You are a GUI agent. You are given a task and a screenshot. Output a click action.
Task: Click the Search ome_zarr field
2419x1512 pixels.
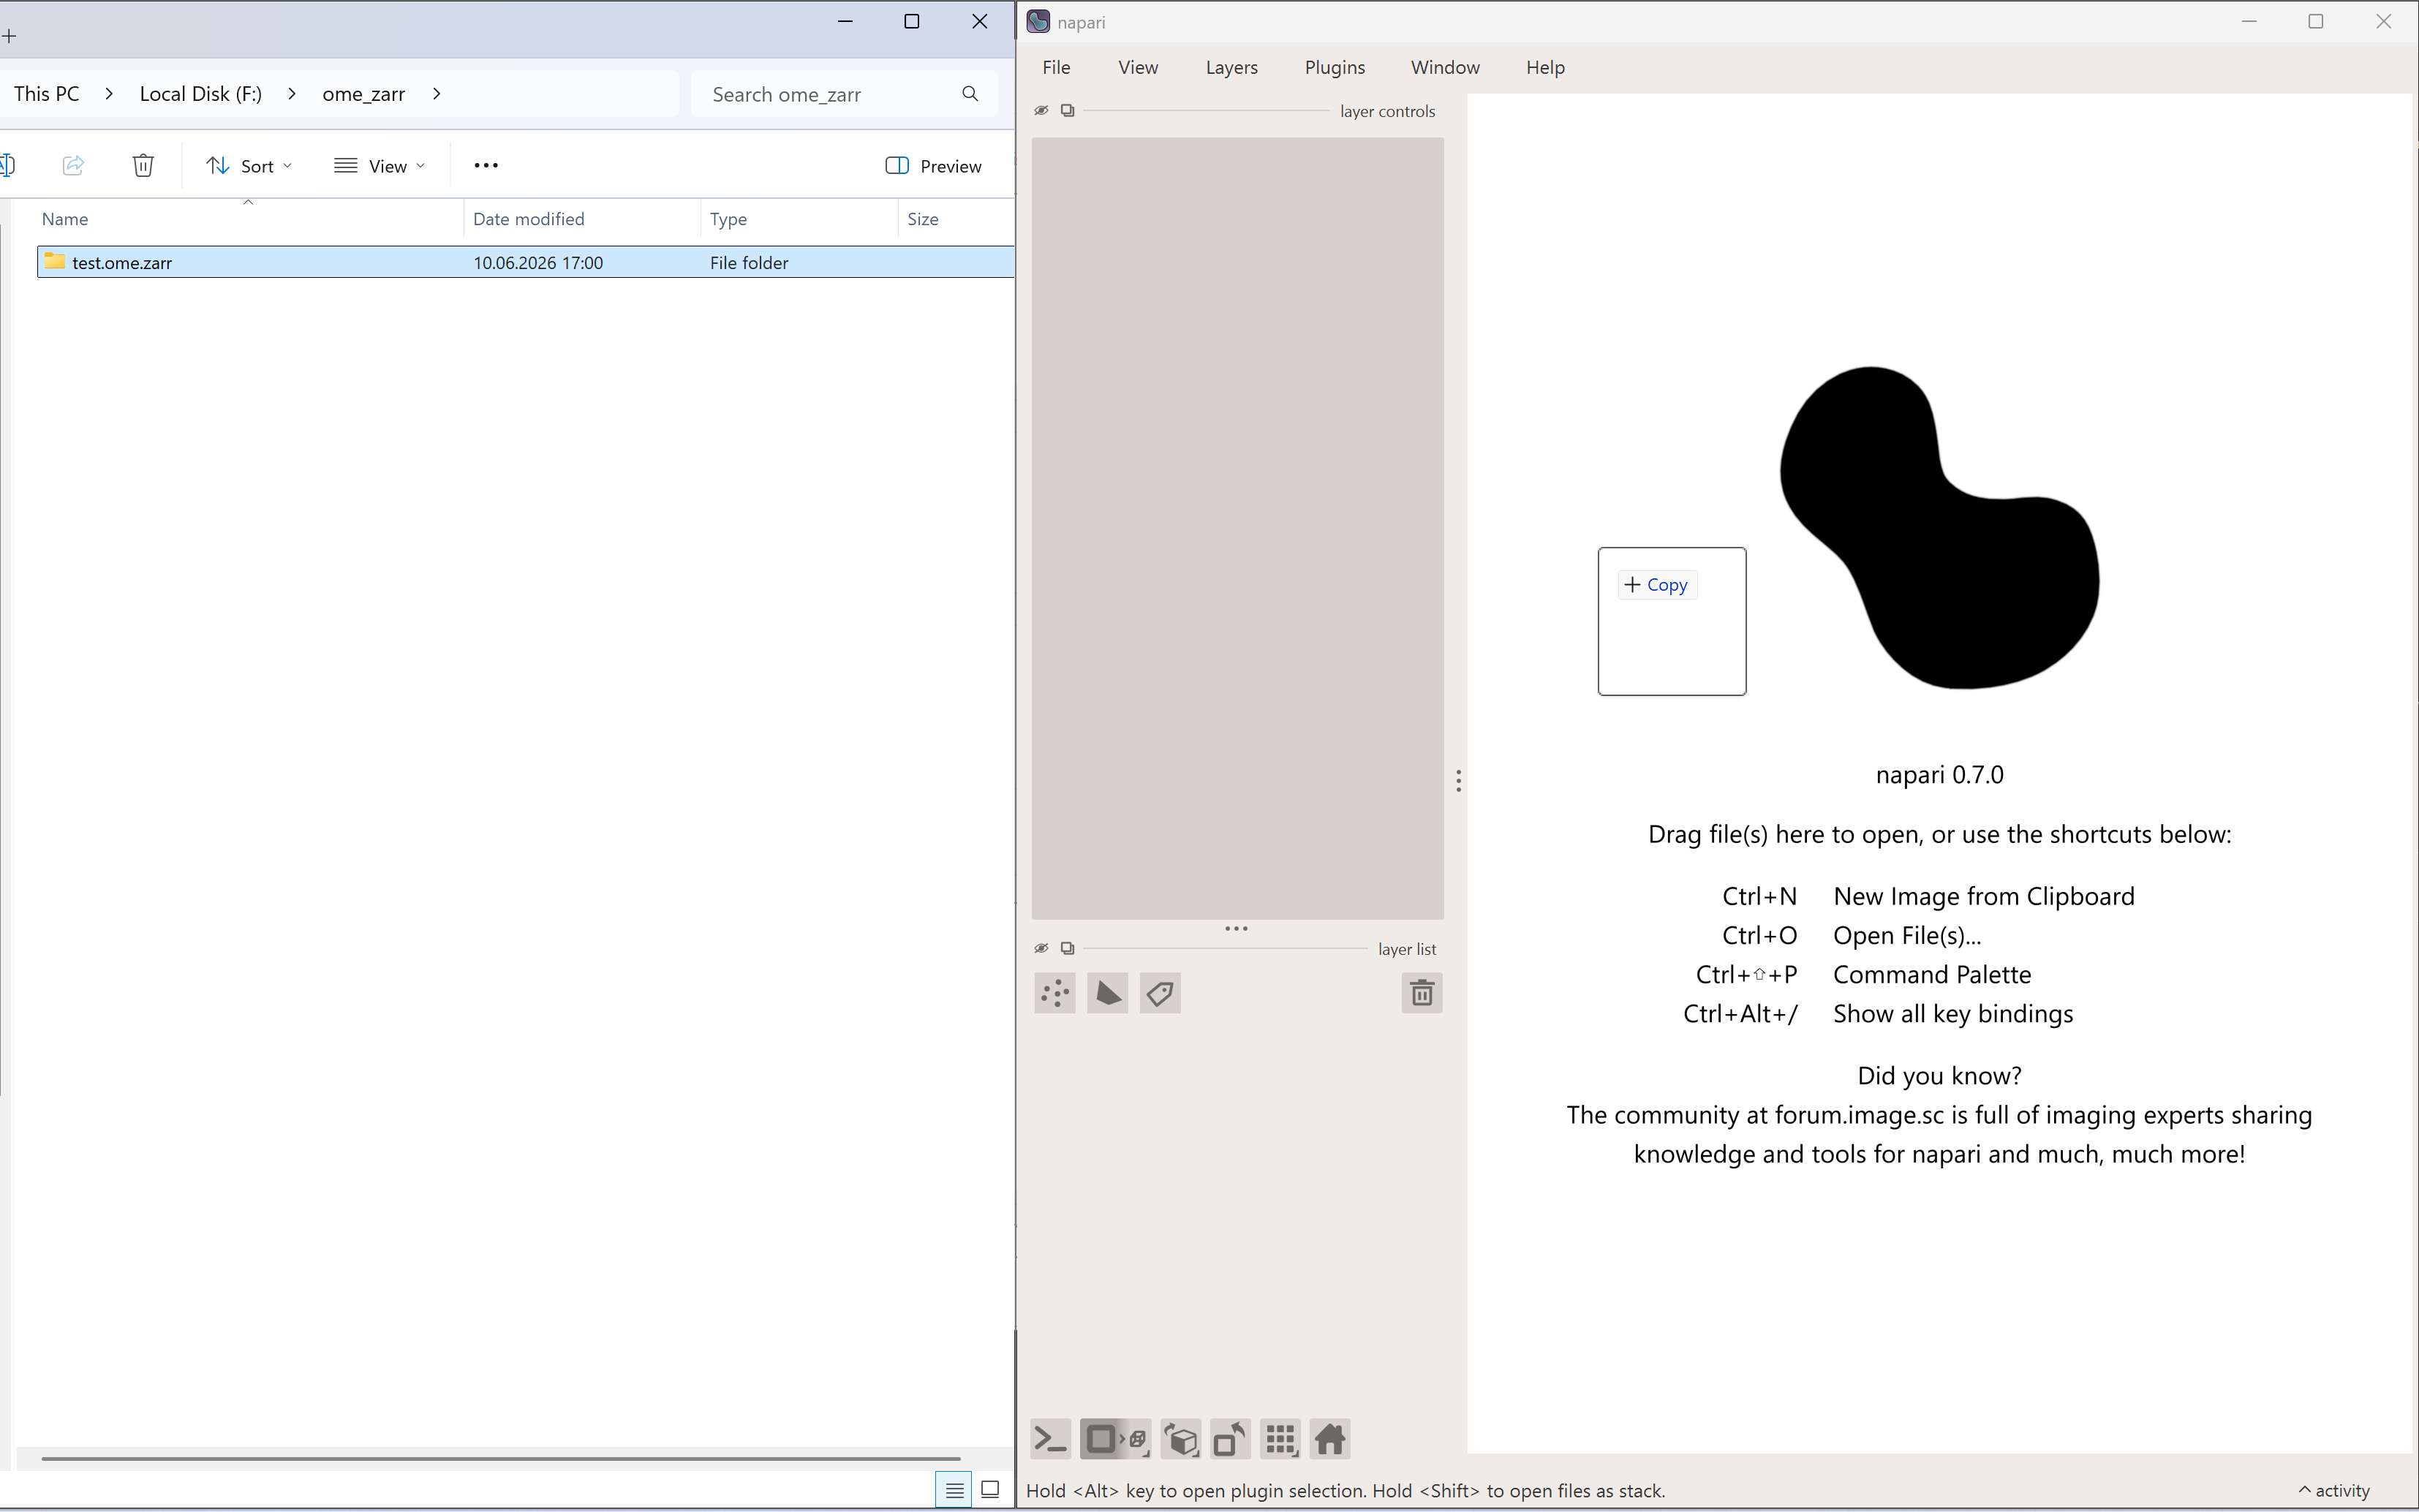pyautogui.click(x=844, y=94)
